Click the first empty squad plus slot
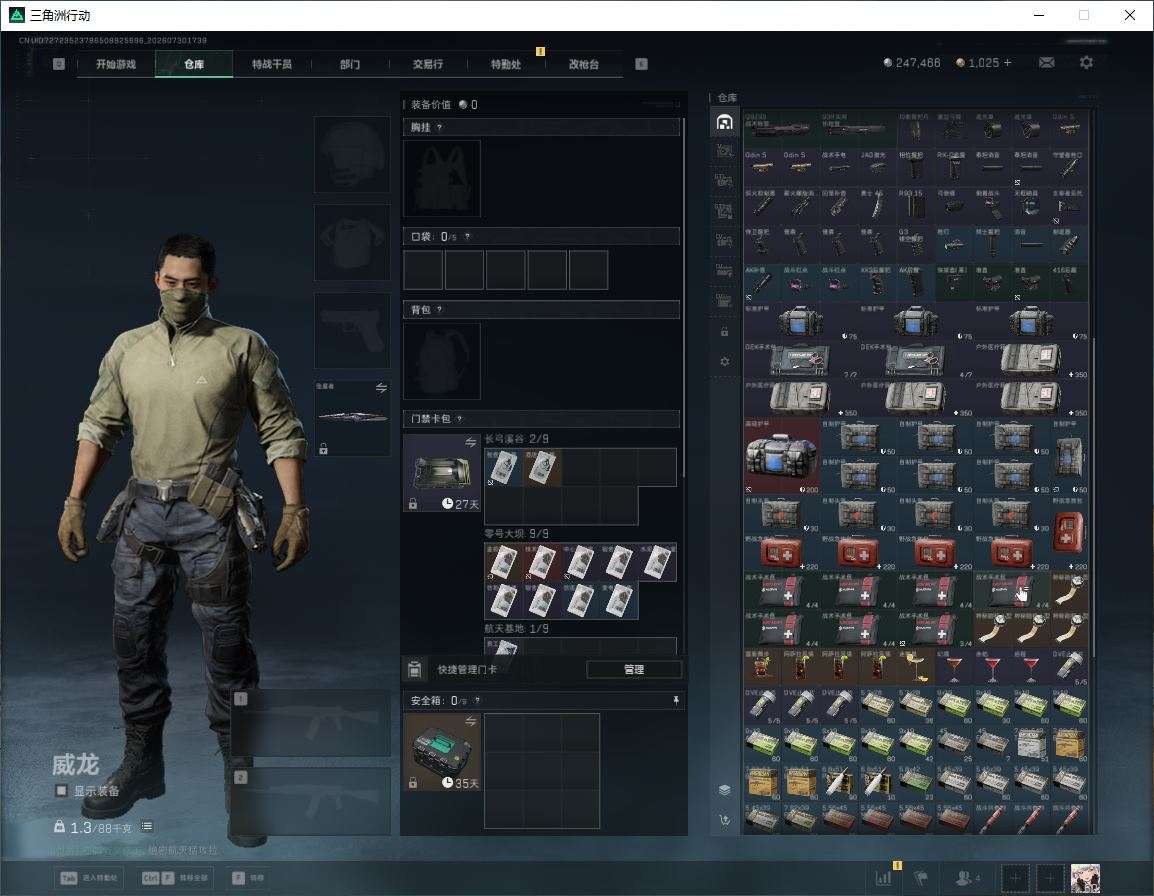The height and width of the screenshot is (896, 1154). (x=1015, y=878)
